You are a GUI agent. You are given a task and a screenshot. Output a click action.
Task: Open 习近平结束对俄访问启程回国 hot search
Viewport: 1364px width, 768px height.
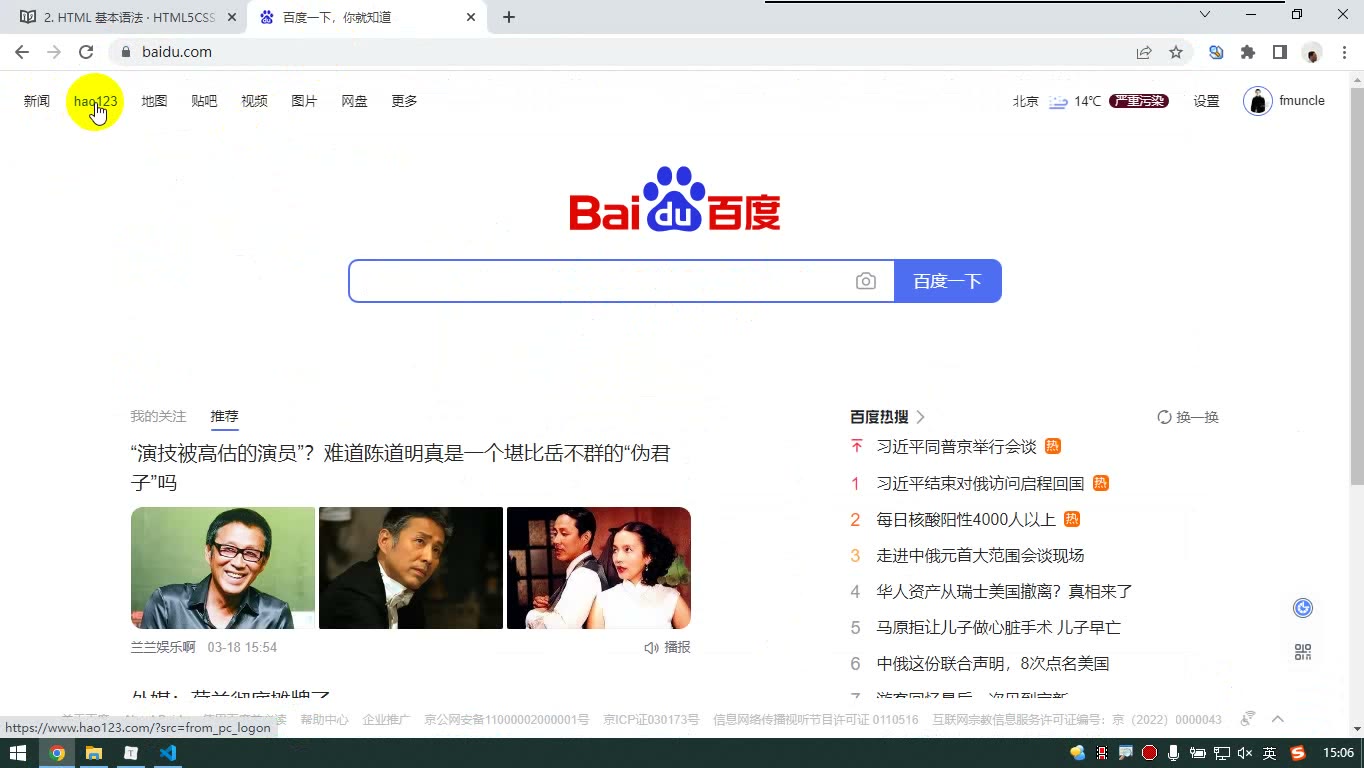980,483
